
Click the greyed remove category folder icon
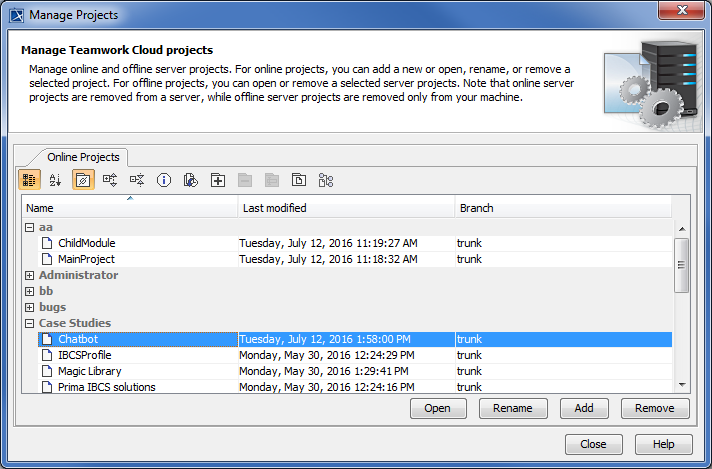pyautogui.click(x=245, y=180)
